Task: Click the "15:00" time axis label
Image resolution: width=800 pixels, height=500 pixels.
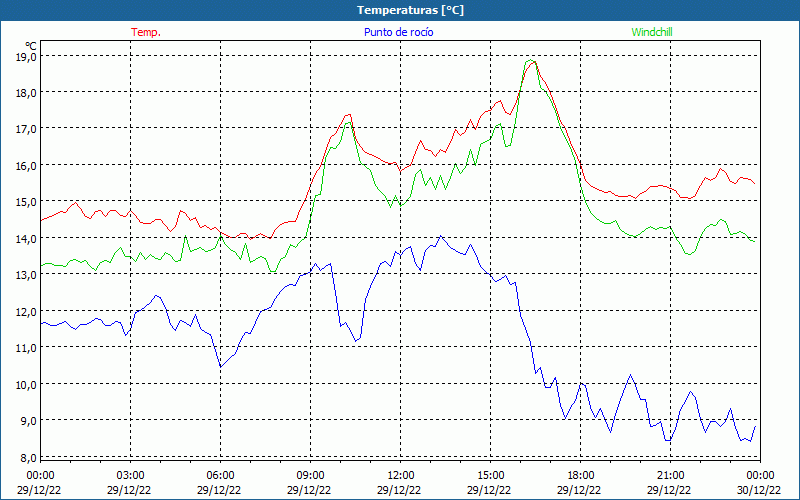Action: [490, 476]
